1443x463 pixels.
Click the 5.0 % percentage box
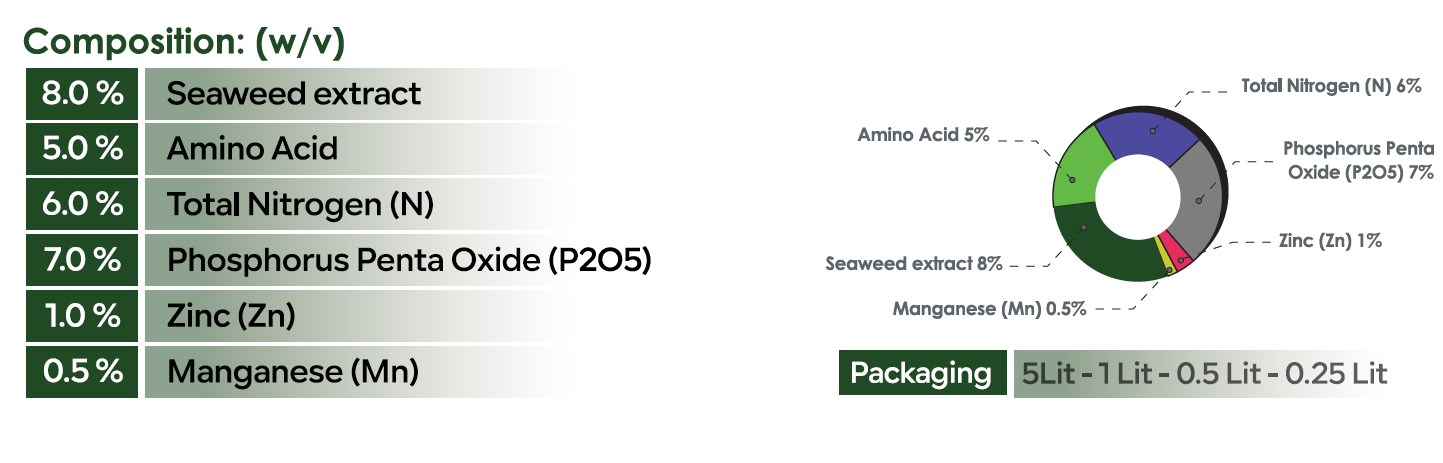tap(82, 149)
